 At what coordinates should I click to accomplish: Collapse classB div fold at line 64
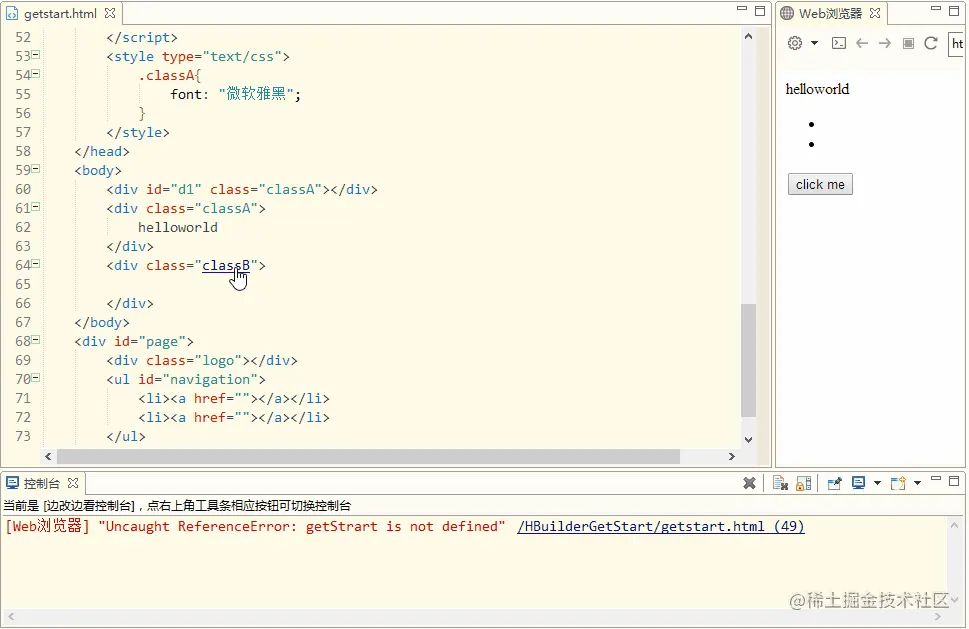(x=36, y=264)
